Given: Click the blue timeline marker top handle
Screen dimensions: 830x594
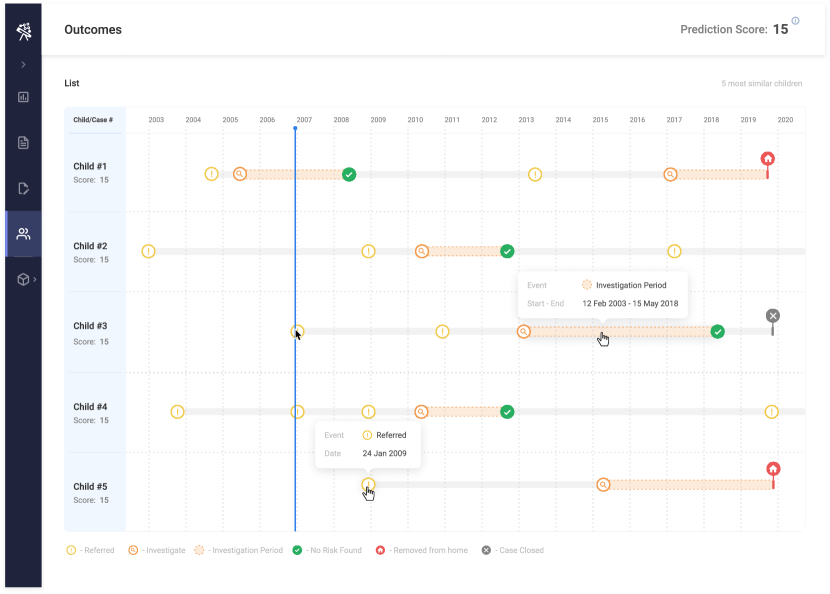Looking at the screenshot, I should 295,128.
